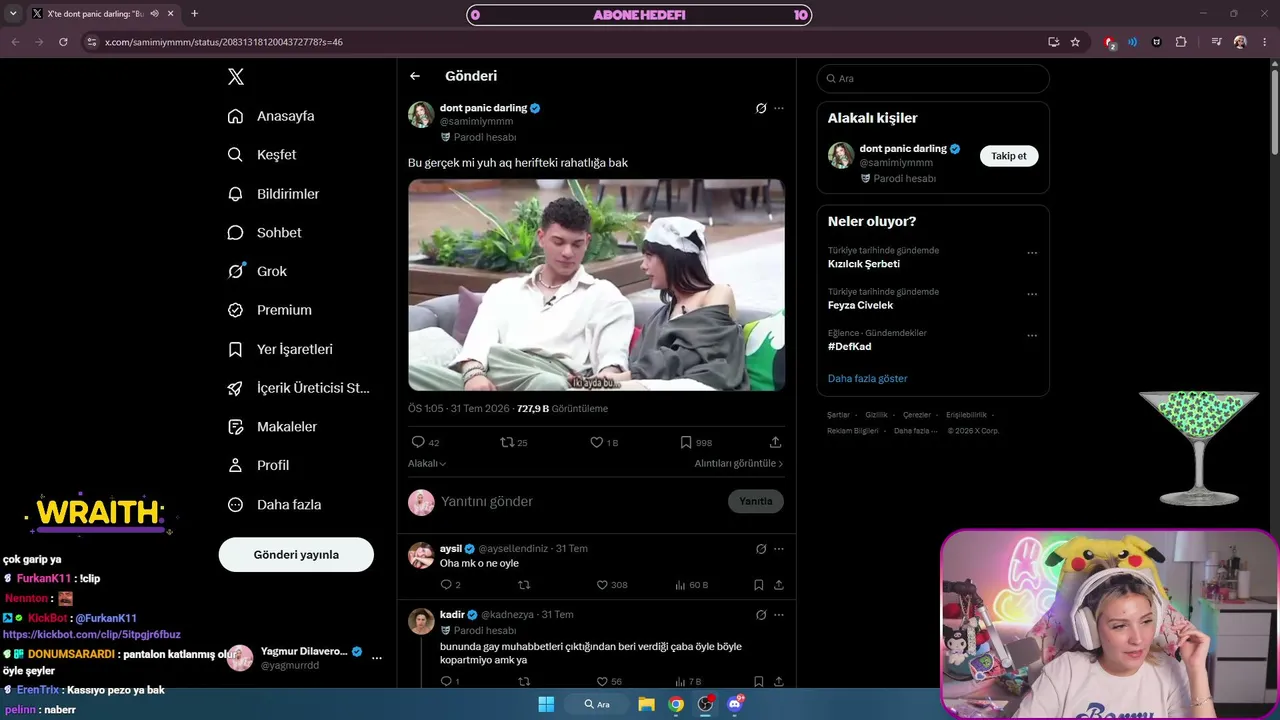Reply to the main post (42)
Screen dimensions: 1280x720
click(x=425, y=442)
